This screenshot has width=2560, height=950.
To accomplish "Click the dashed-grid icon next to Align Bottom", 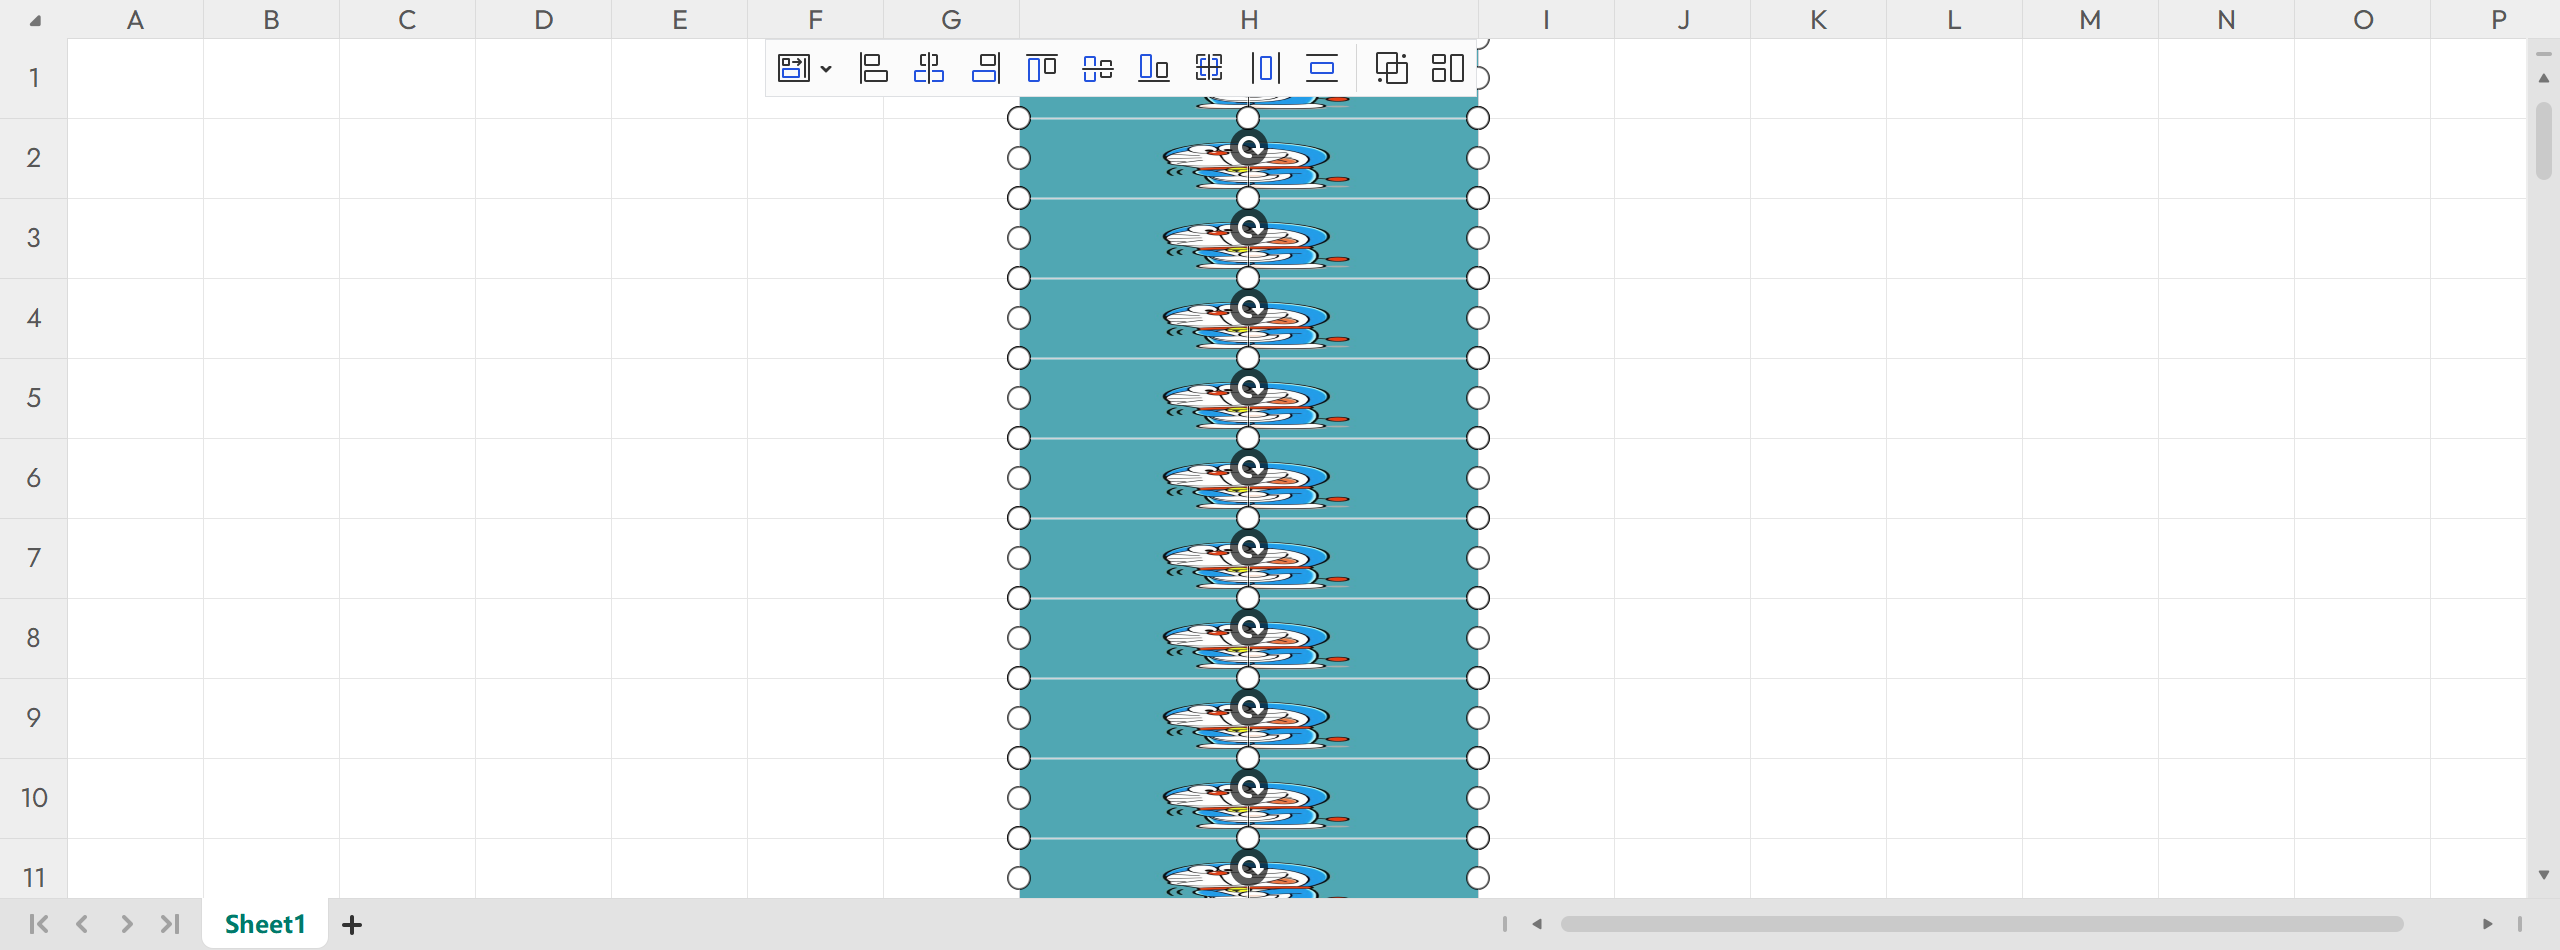I will coord(1209,68).
